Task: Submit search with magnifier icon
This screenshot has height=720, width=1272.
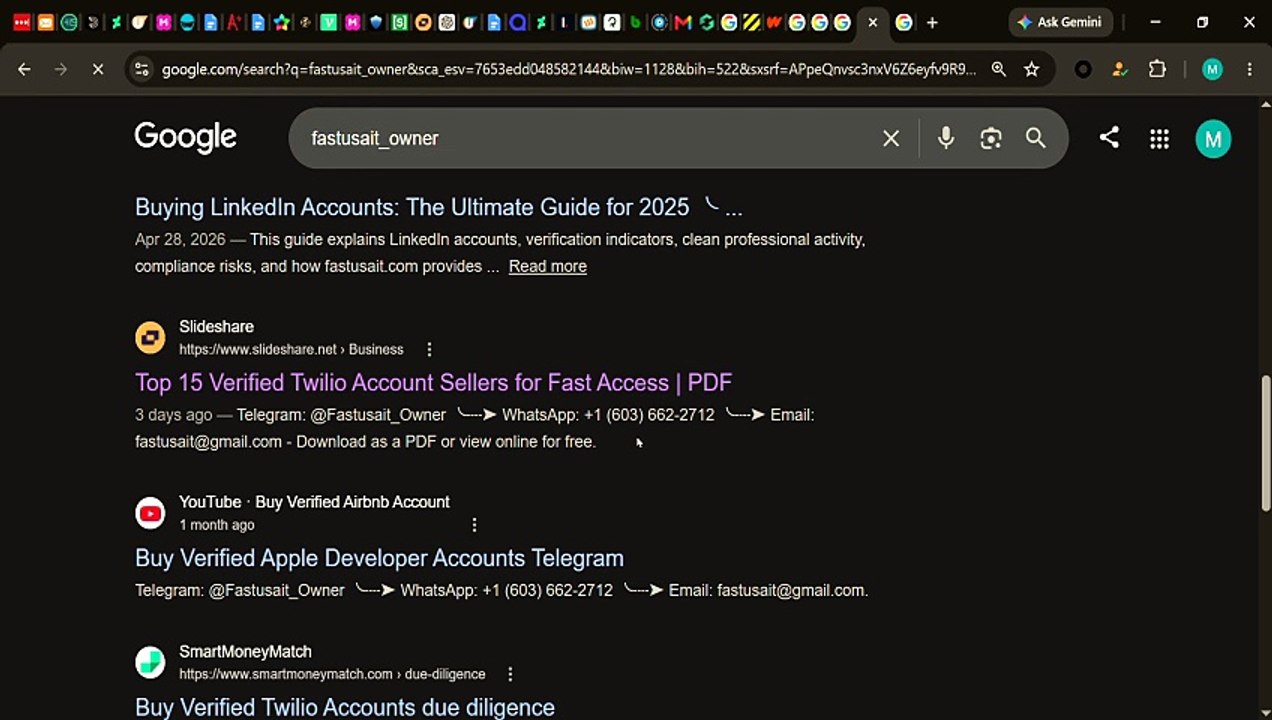Action: 1036,138
